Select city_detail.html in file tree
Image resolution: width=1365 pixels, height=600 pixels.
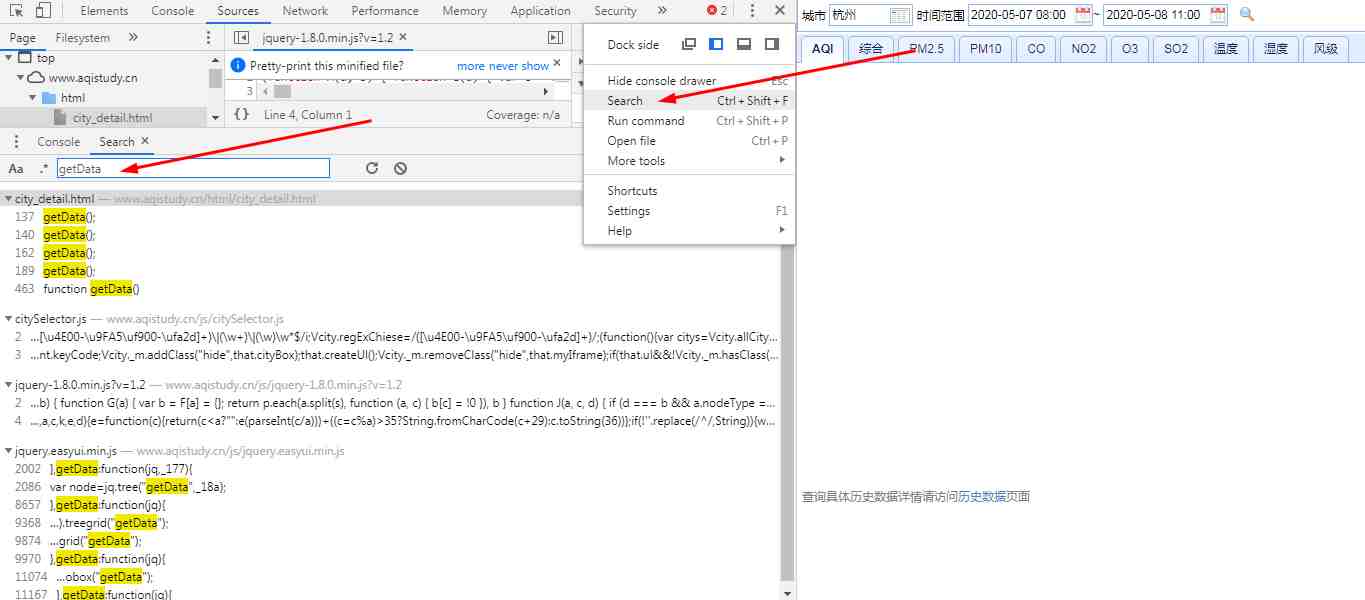(112, 118)
